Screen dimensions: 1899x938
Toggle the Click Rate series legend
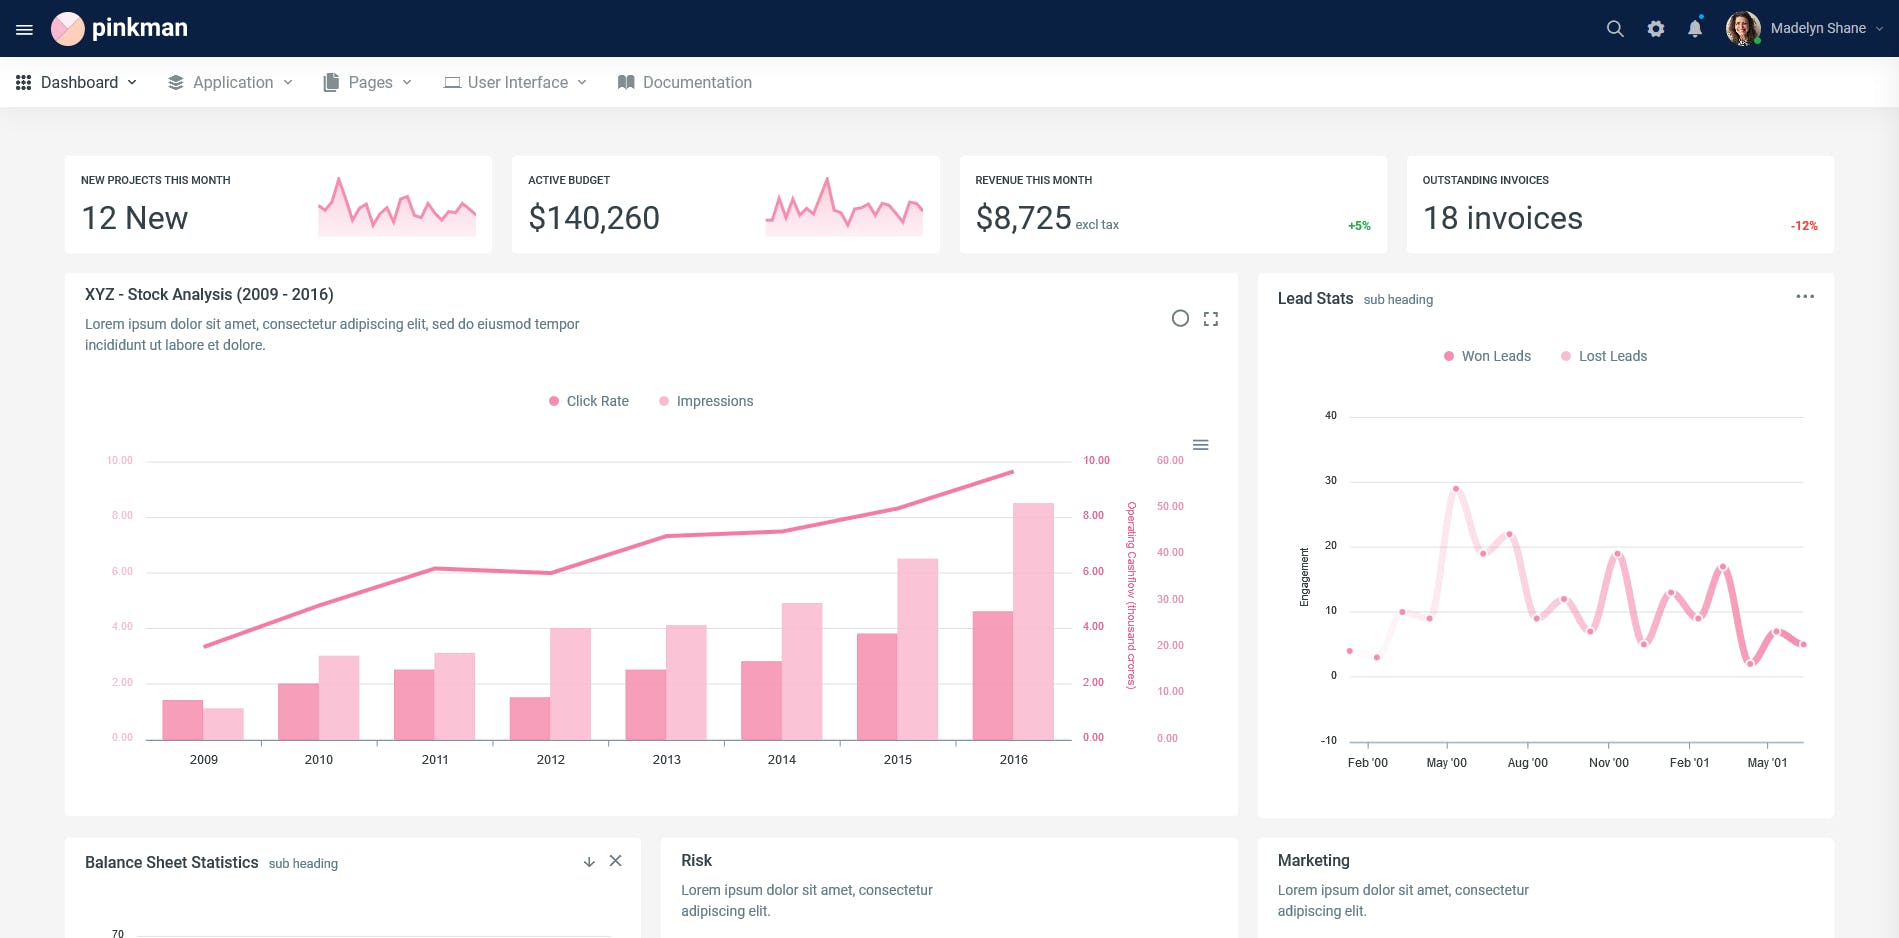(x=588, y=401)
